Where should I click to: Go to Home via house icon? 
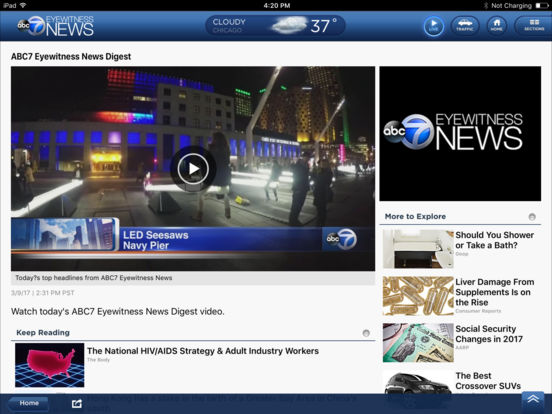click(x=496, y=26)
